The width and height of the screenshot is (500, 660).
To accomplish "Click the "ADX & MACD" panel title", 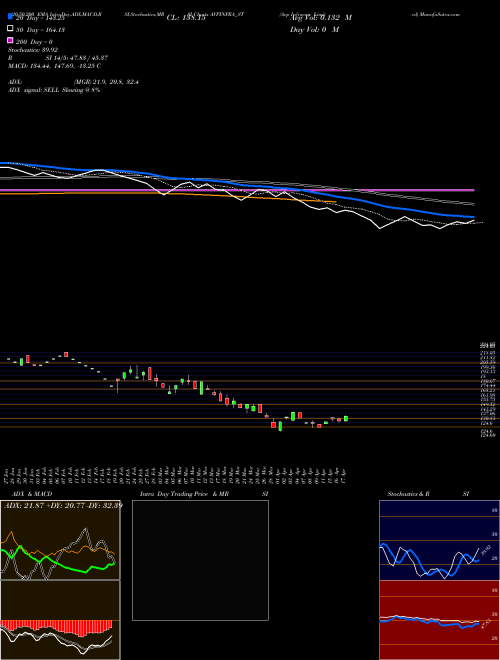I will (x=32, y=494).
